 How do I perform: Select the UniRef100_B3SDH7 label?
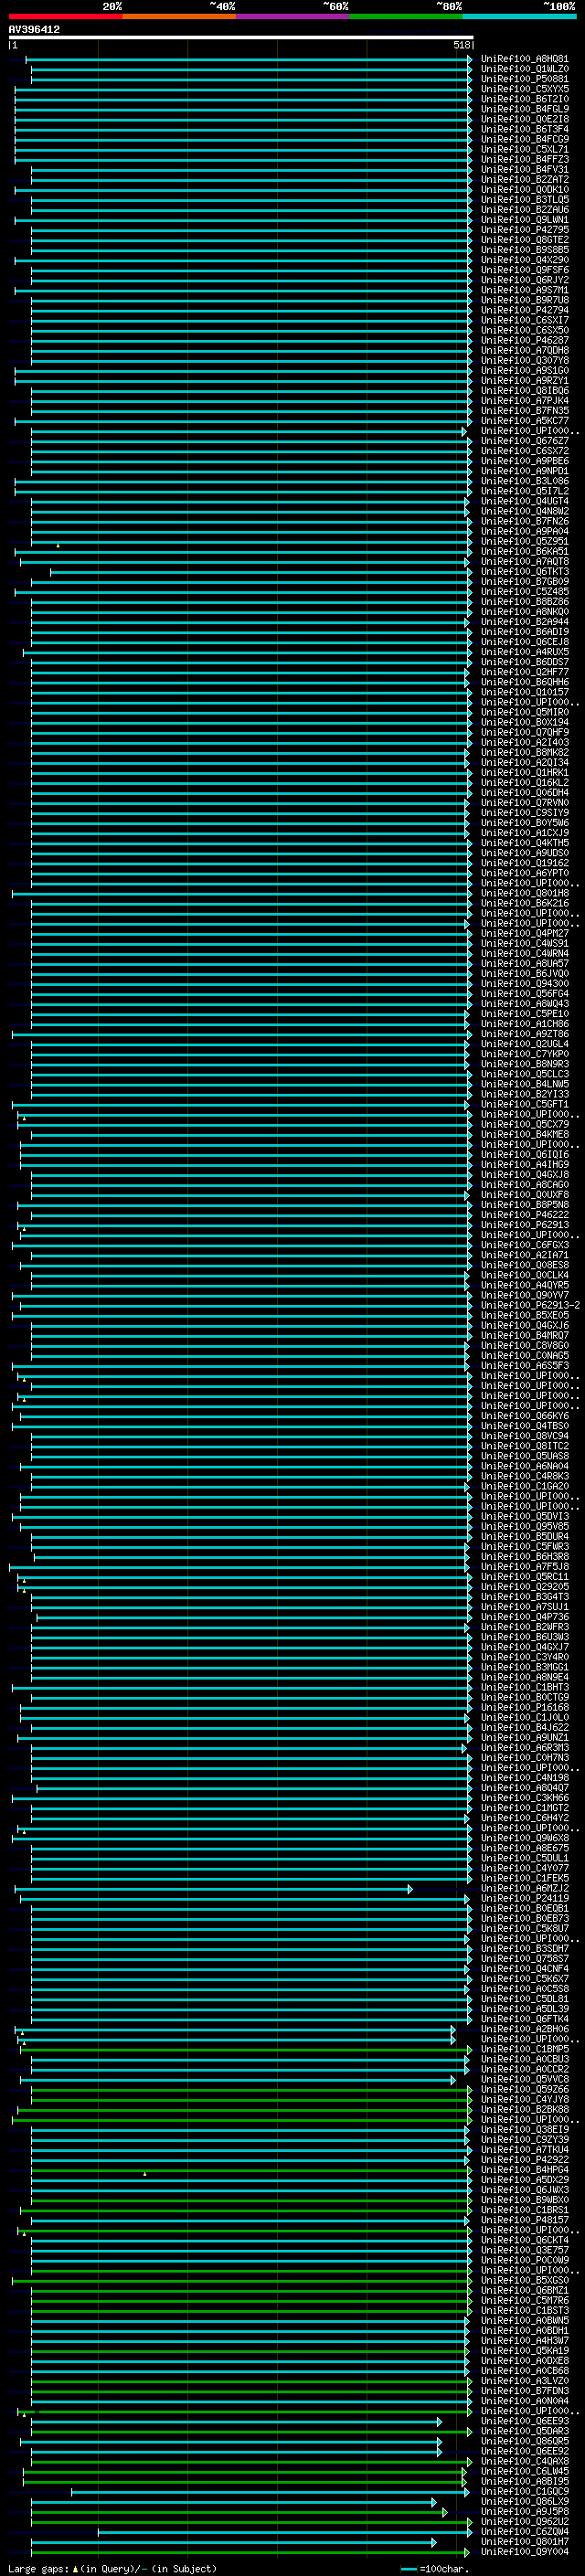tap(525, 1948)
